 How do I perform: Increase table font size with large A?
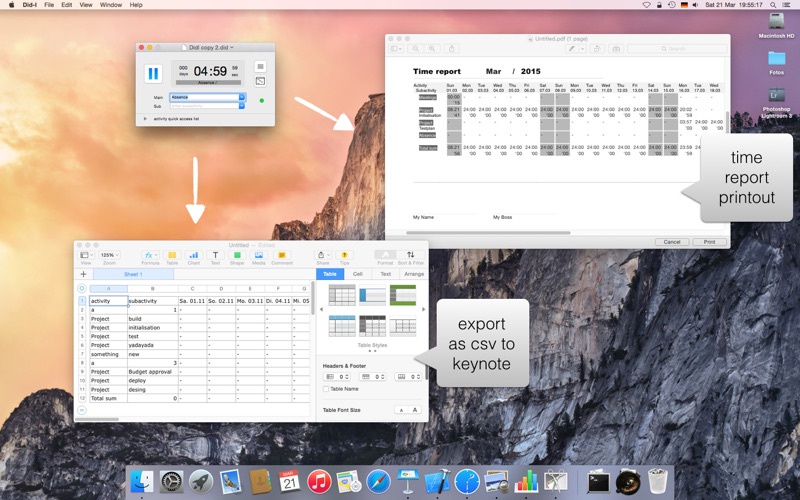click(415, 410)
